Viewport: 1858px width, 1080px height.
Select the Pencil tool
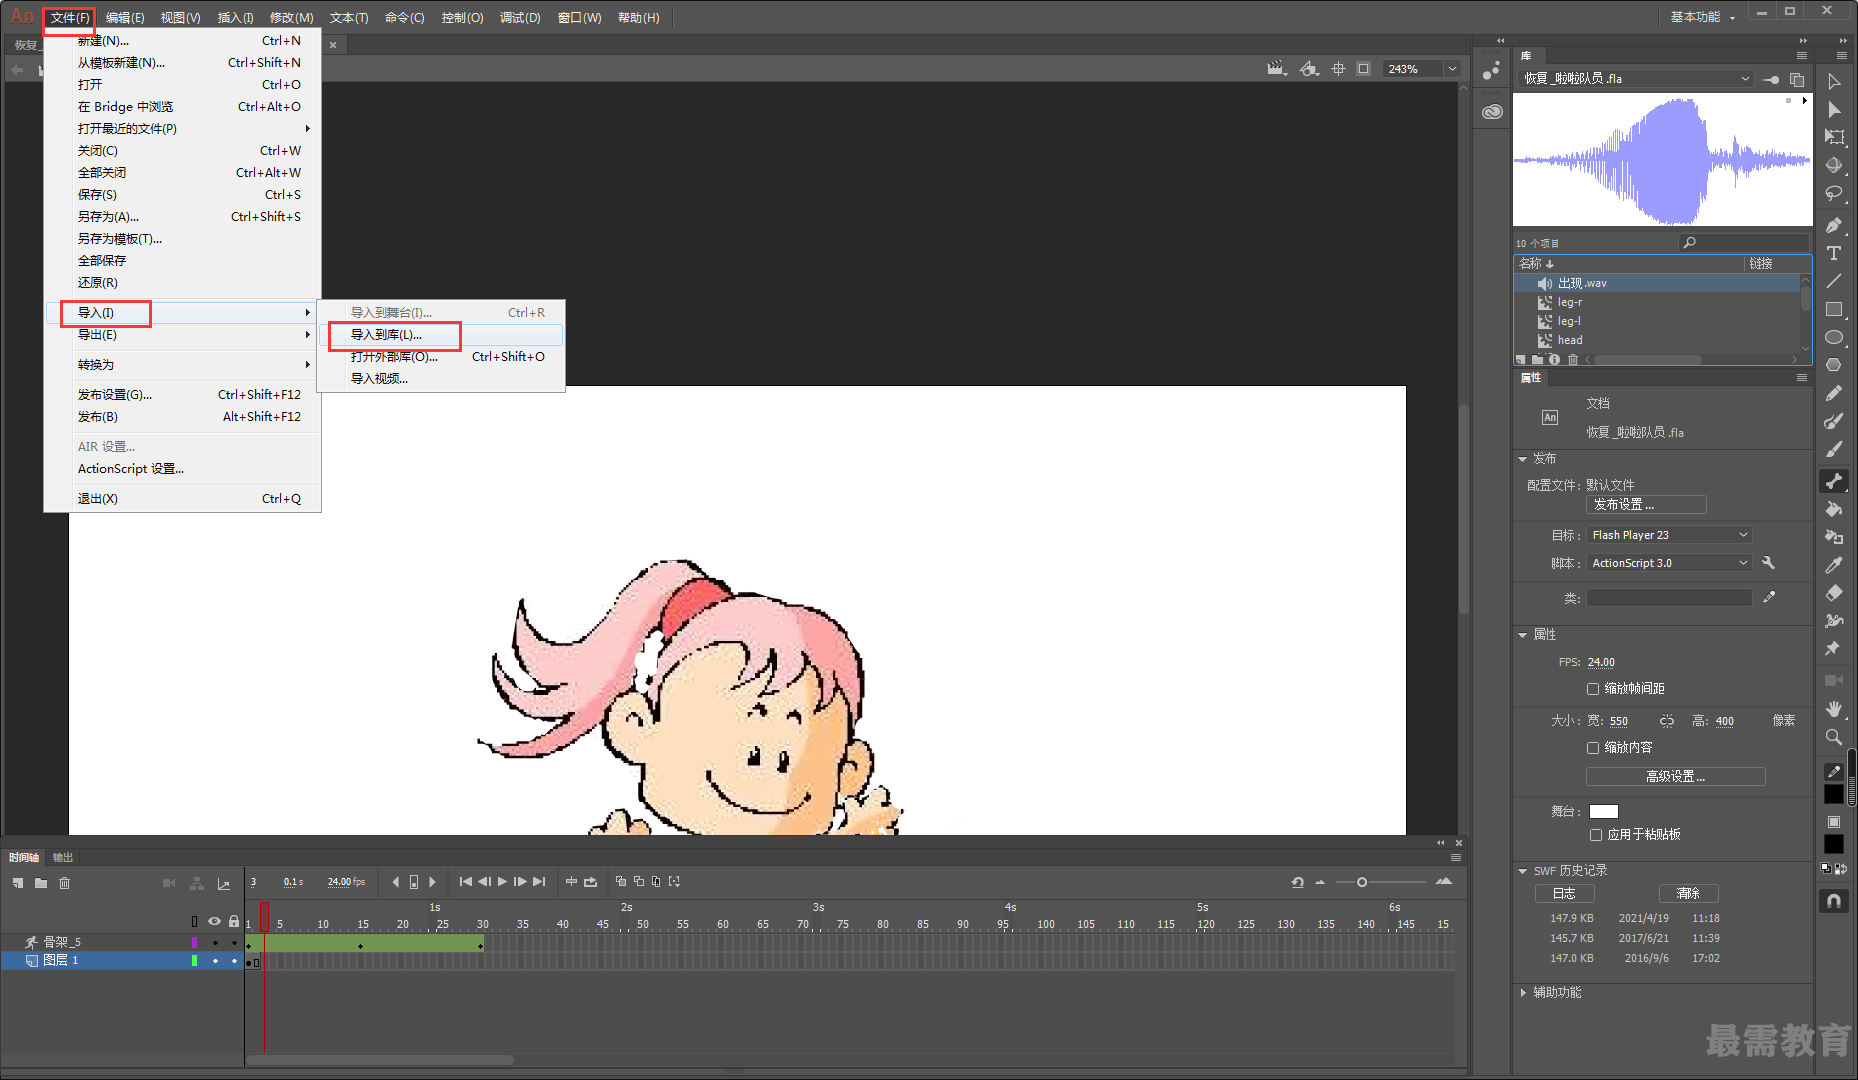pyautogui.click(x=1834, y=393)
